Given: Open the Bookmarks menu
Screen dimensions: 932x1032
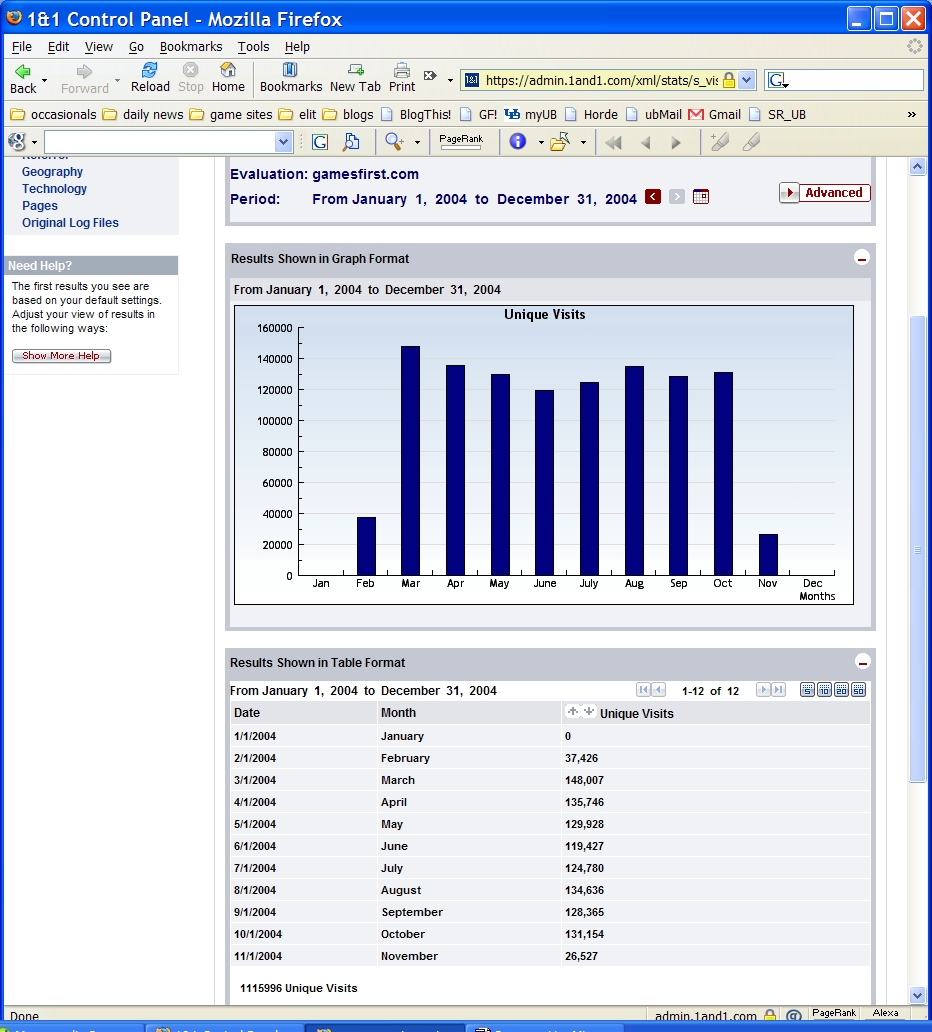Looking at the screenshot, I should (190, 47).
